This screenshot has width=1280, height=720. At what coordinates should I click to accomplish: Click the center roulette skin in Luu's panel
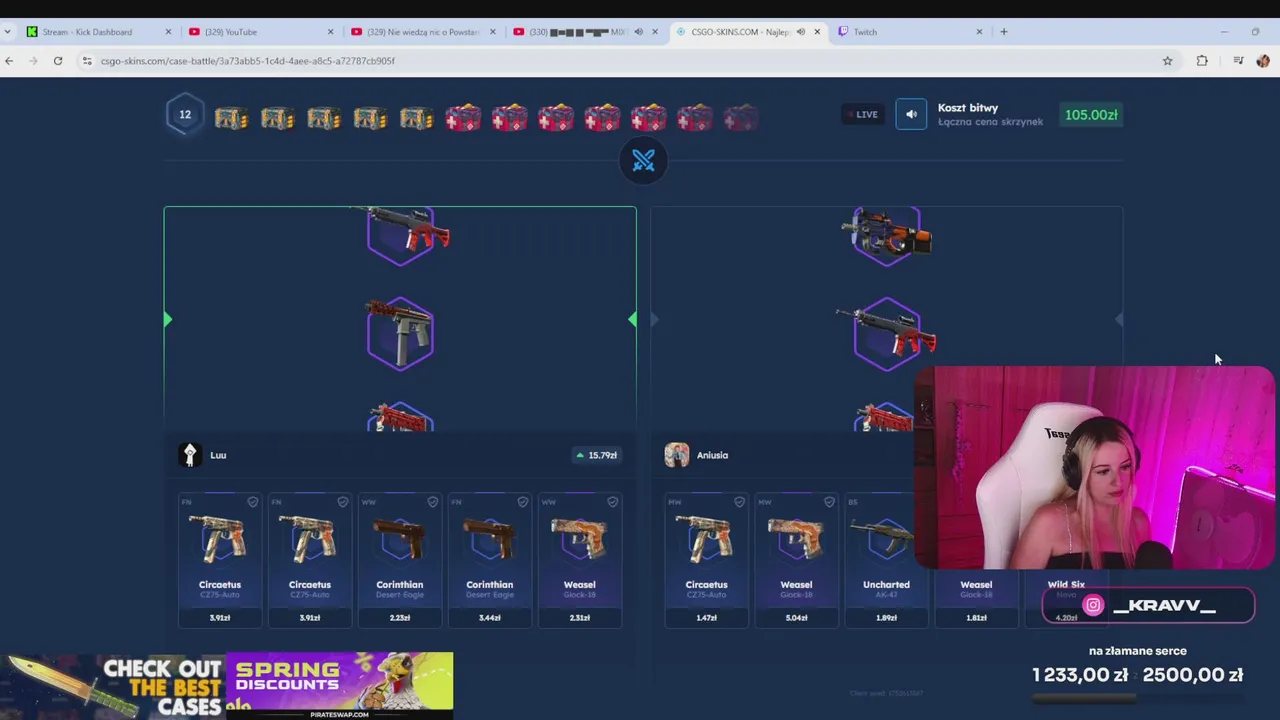[400, 334]
